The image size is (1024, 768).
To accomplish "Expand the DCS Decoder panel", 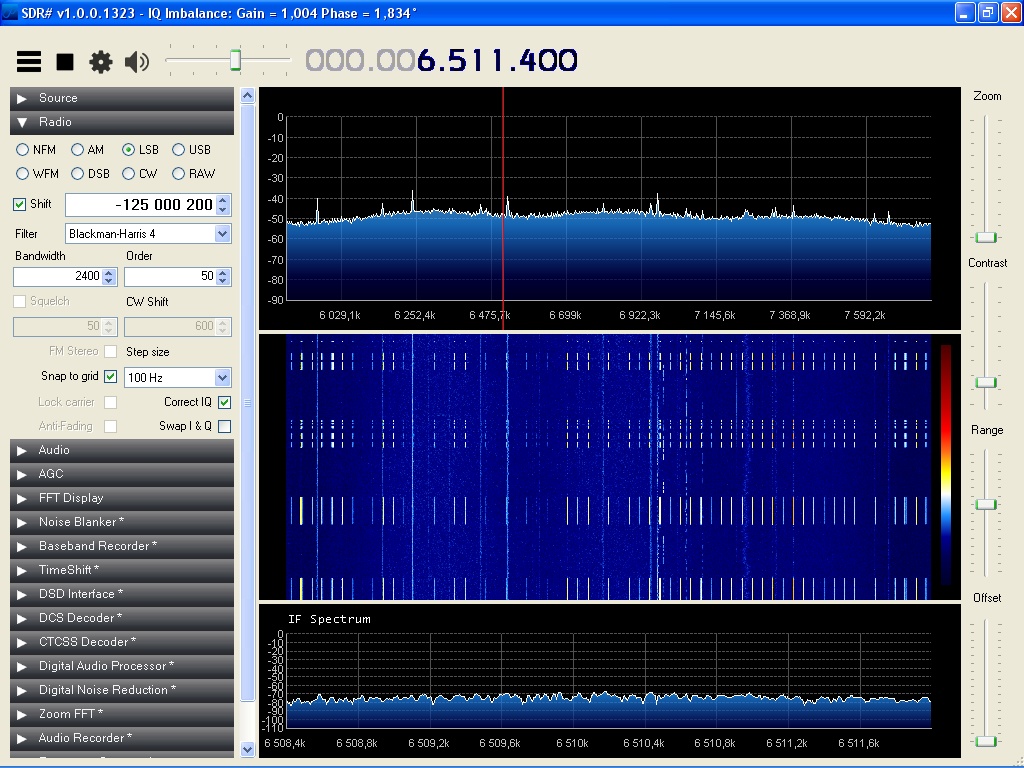I will click(121, 618).
